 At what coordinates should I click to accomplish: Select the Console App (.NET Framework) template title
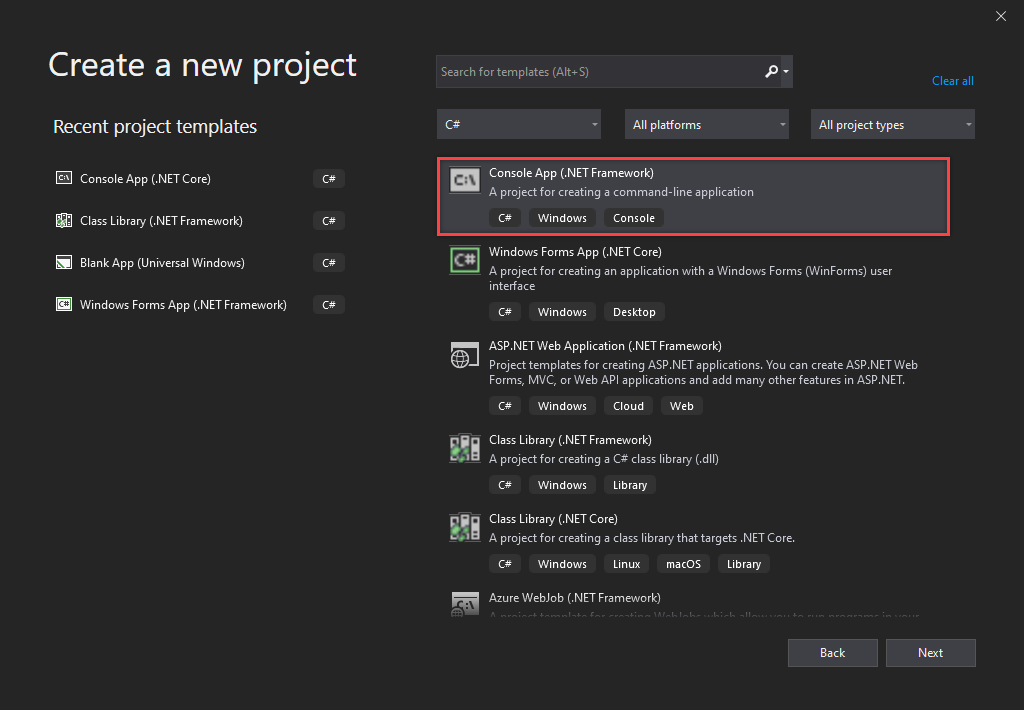[571, 172]
